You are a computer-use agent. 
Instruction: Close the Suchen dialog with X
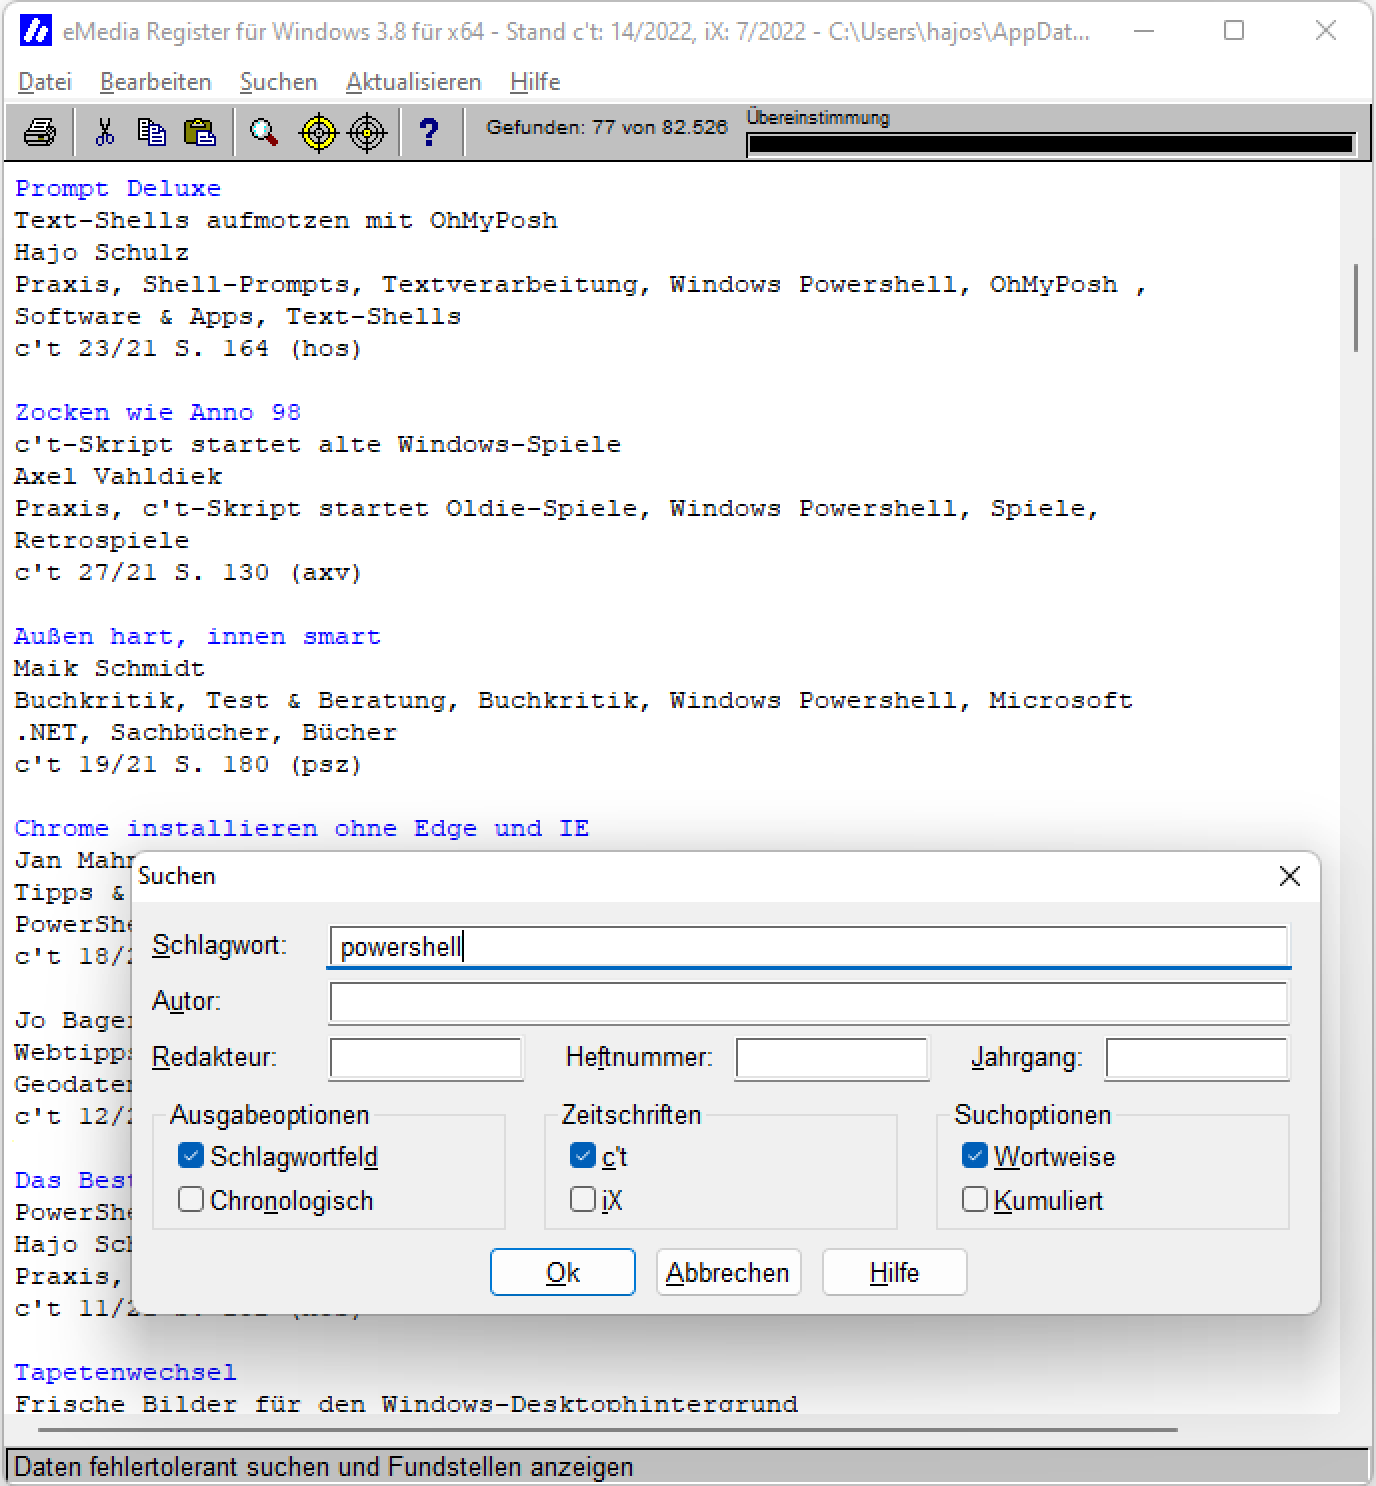pos(1290,876)
